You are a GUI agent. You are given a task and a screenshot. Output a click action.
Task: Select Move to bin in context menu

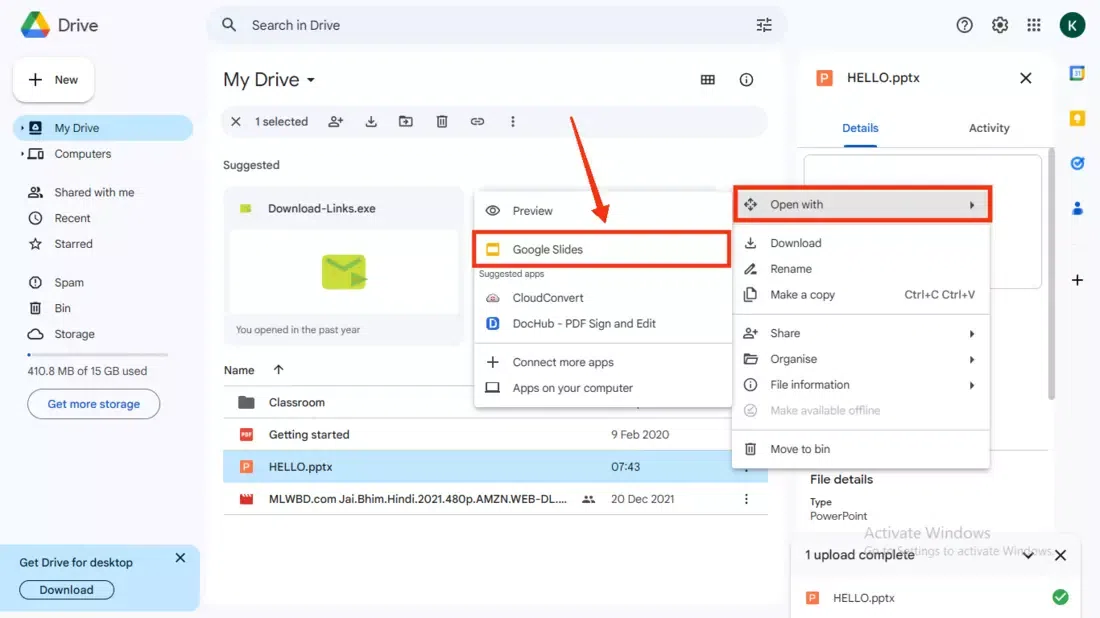pos(861,449)
